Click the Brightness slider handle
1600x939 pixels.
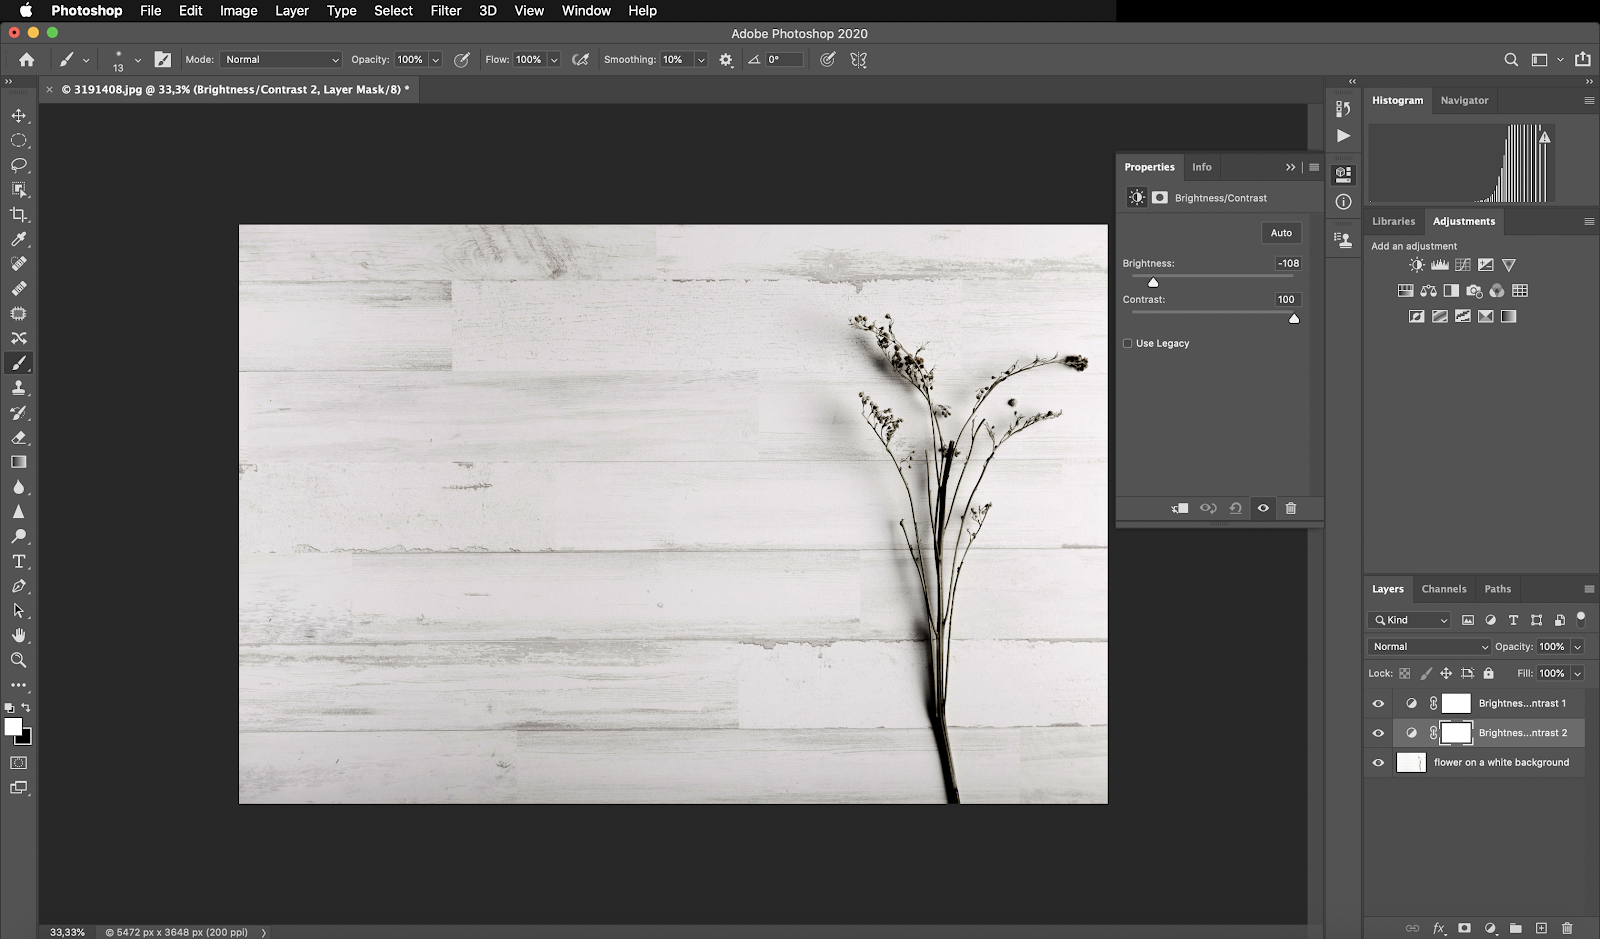point(1153,283)
